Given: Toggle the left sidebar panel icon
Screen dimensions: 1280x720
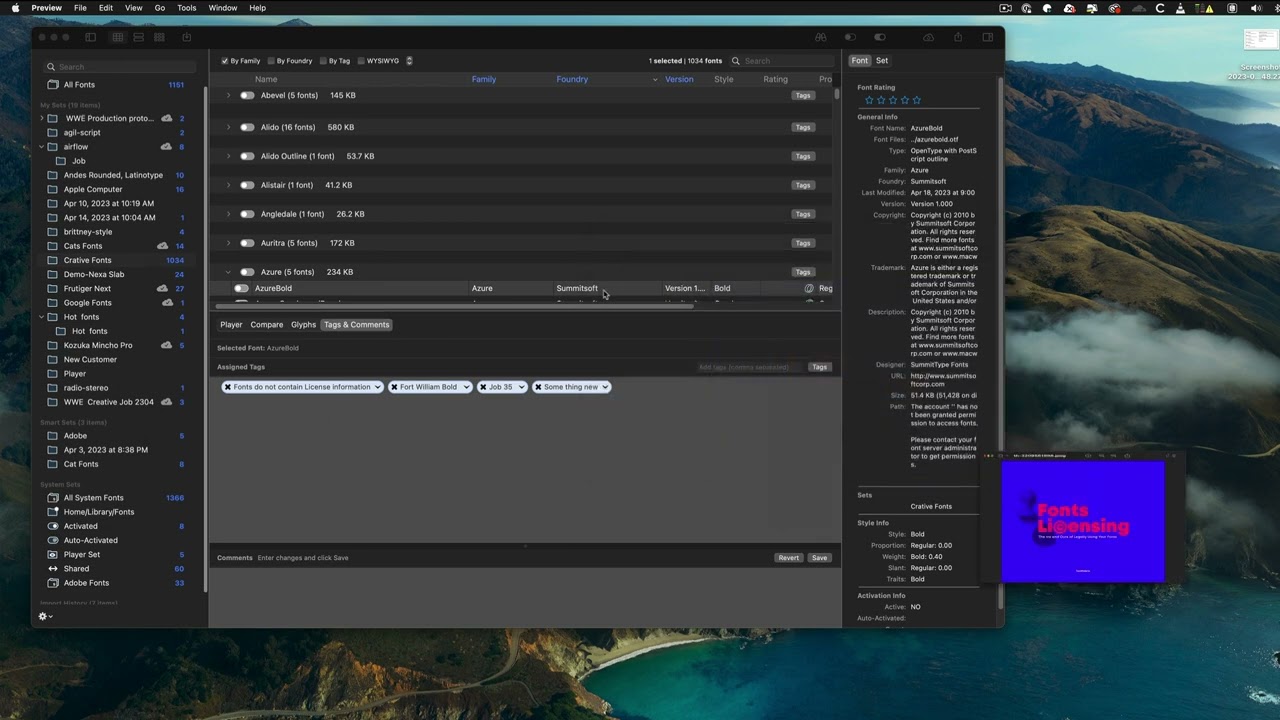Looking at the screenshot, I should 90,37.
